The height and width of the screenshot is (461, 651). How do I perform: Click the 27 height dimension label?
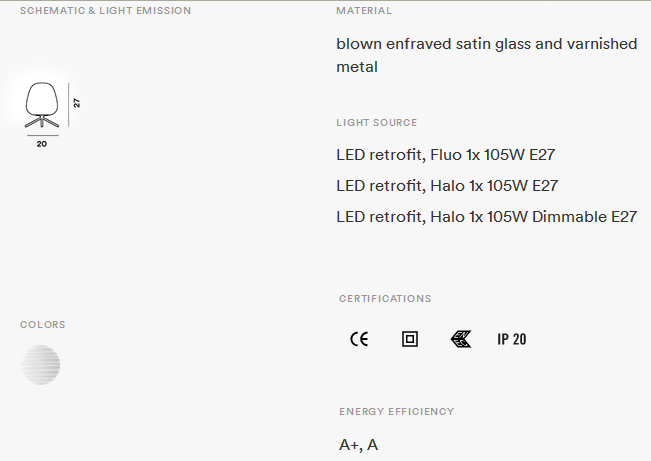[x=76, y=103]
